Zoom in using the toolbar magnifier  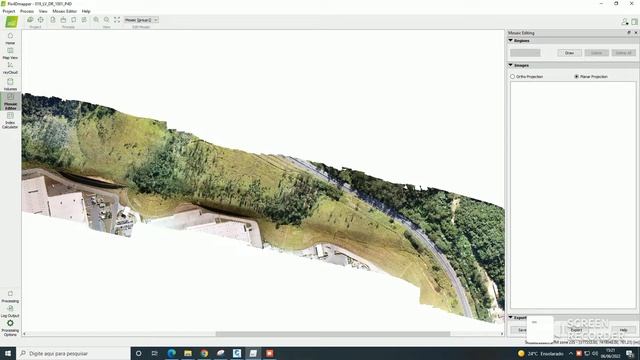click(x=96, y=20)
